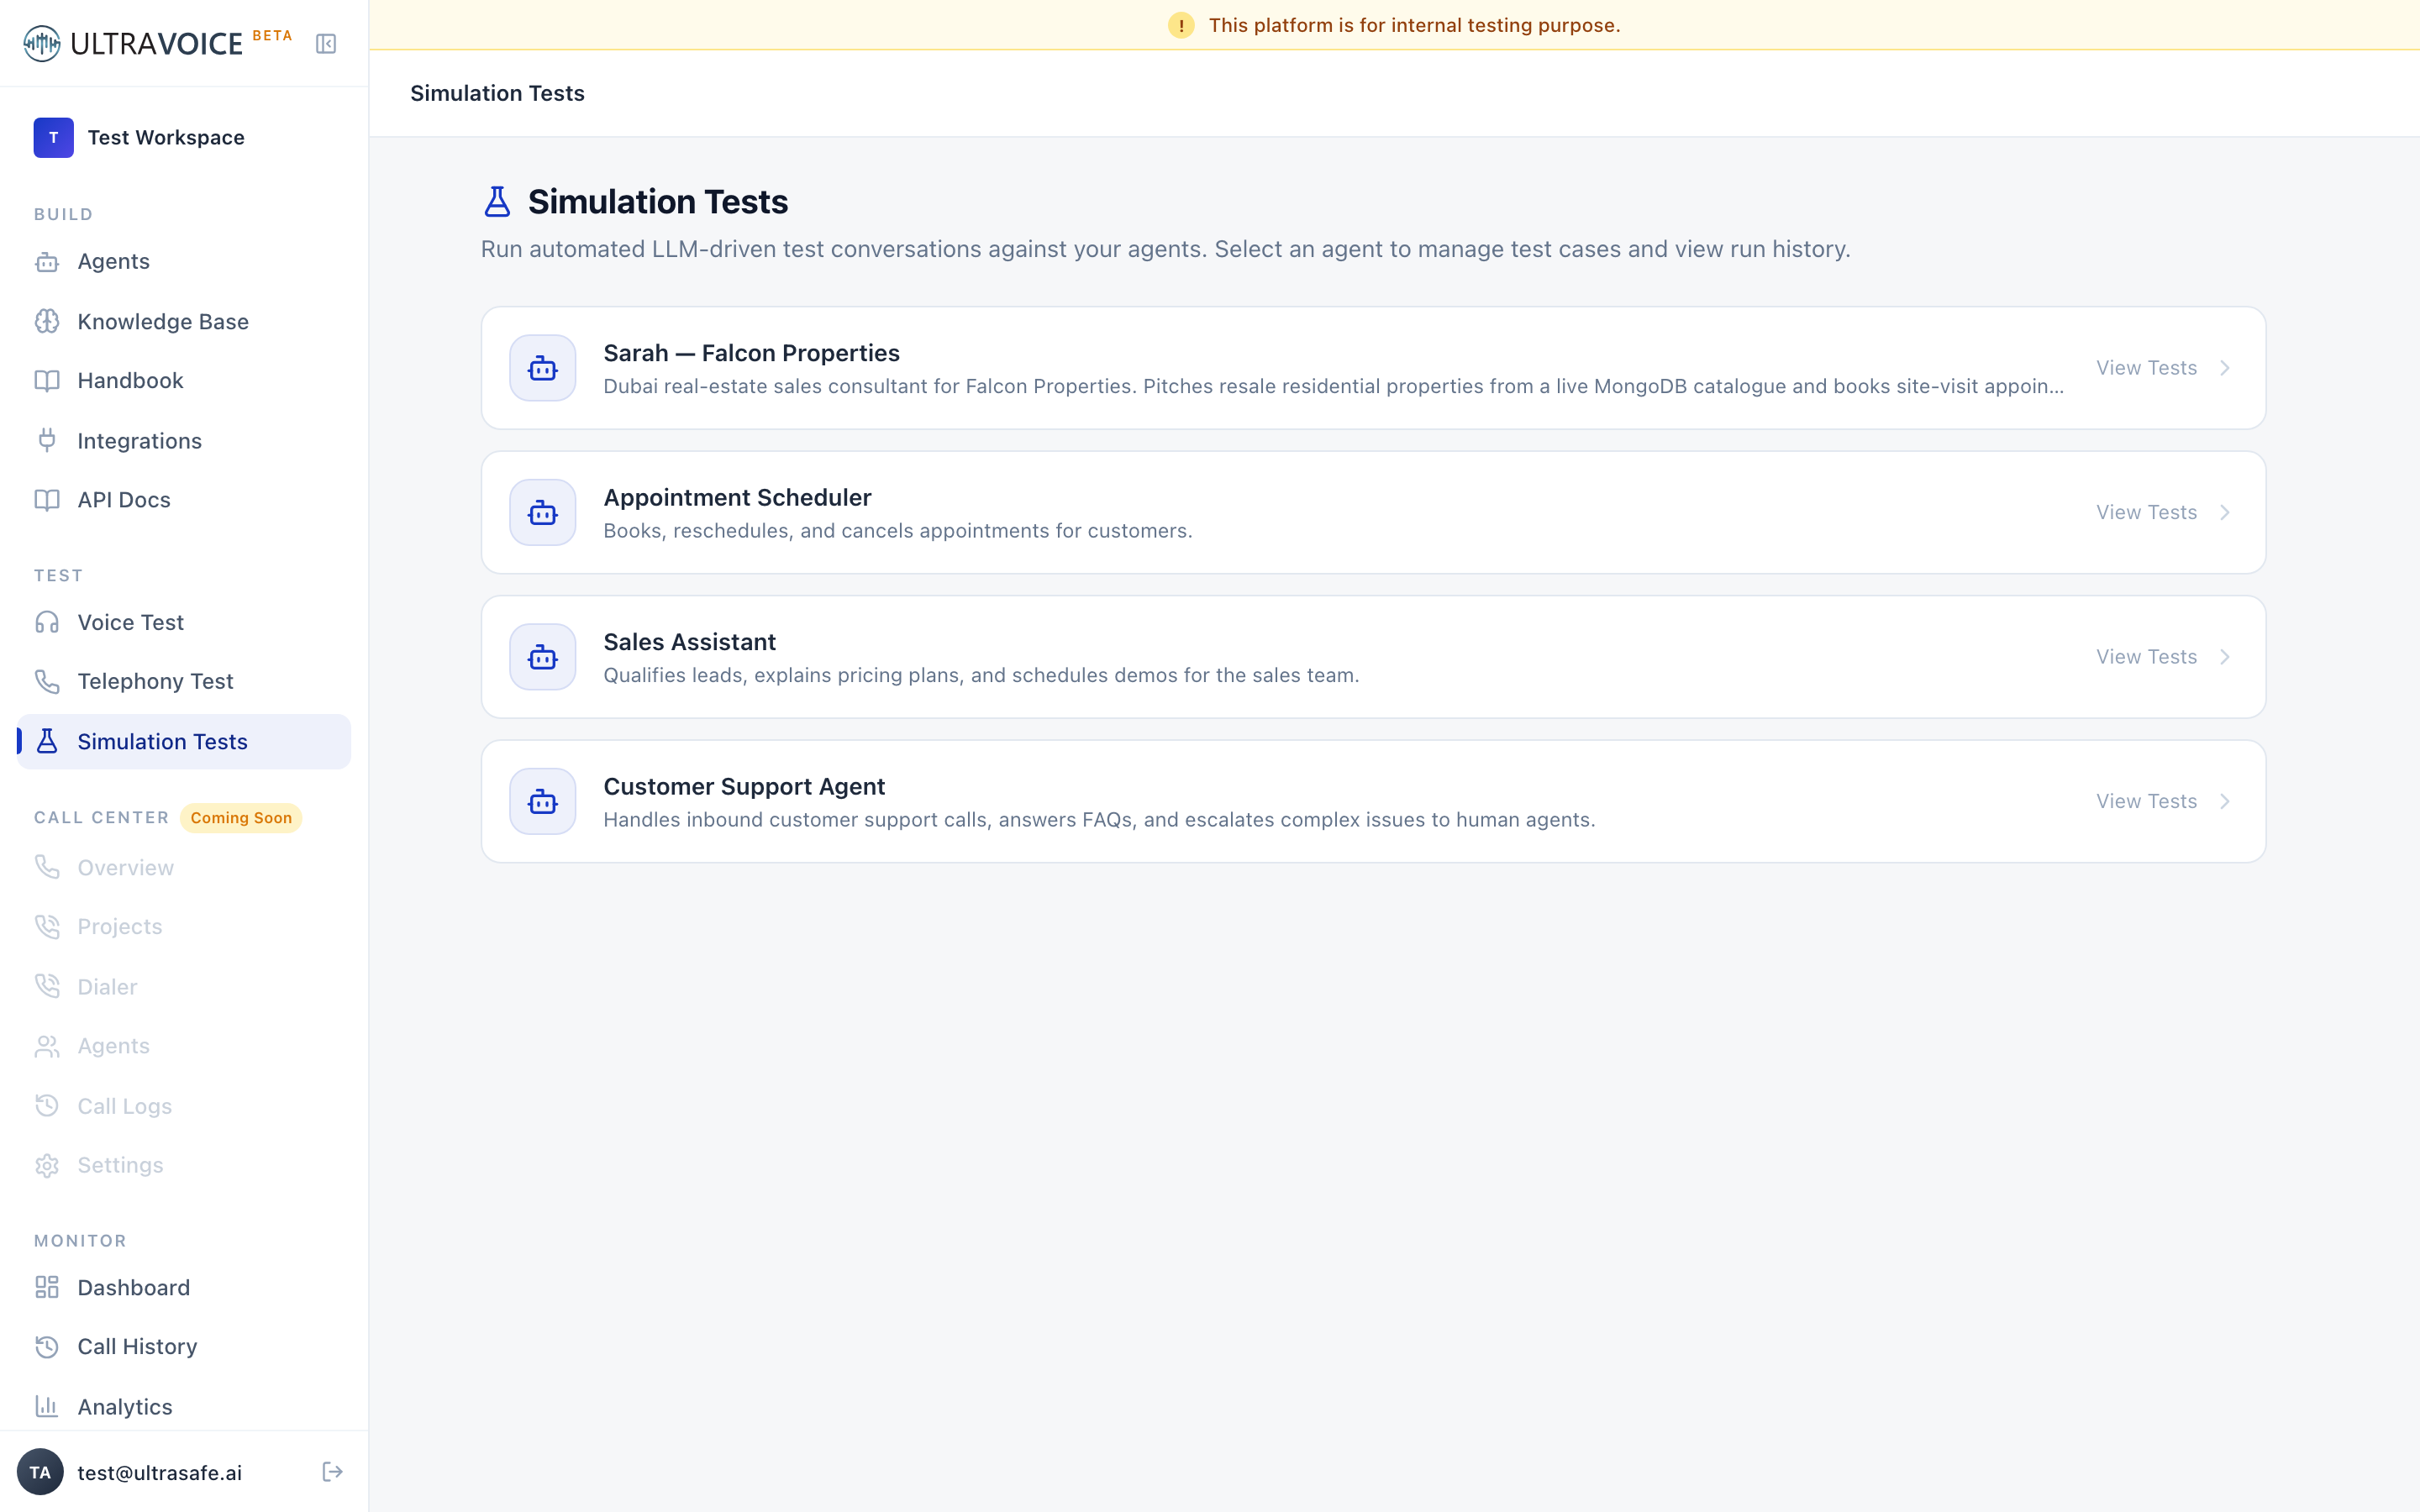The height and width of the screenshot is (1512, 2420).
Task: Click the Sarah — Falcon Properties title
Action: click(751, 353)
